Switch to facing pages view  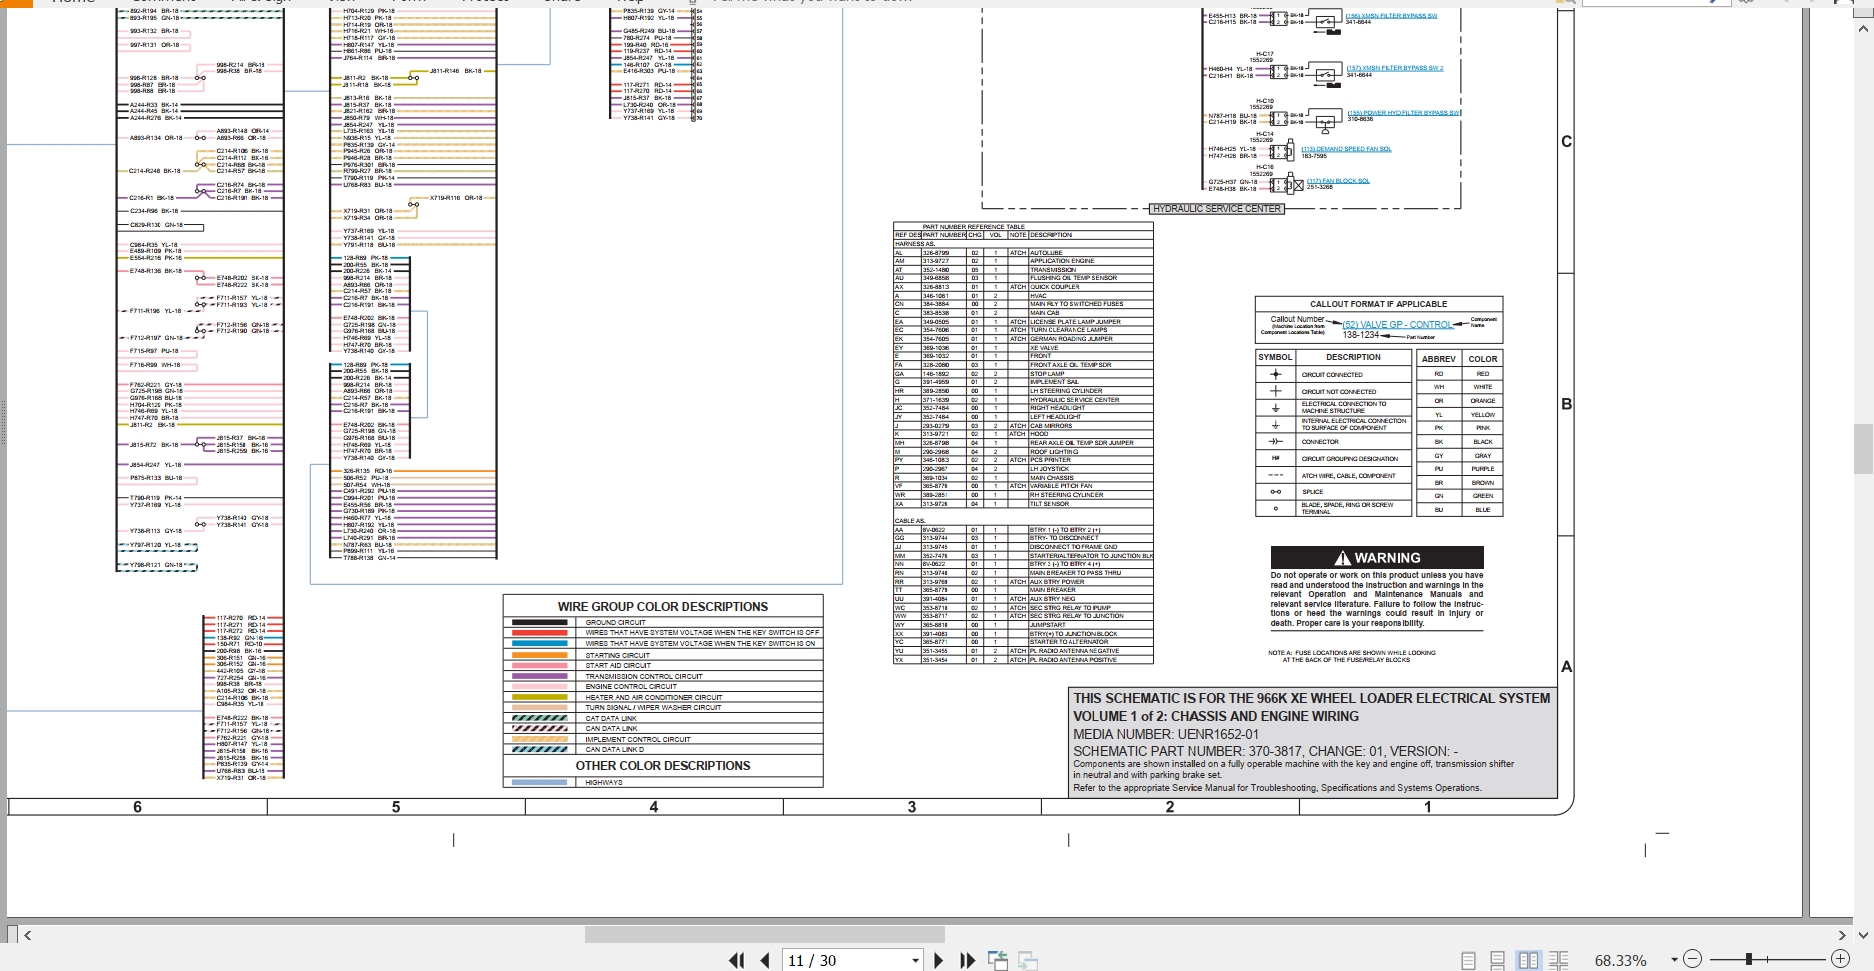tap(1528, 960)
